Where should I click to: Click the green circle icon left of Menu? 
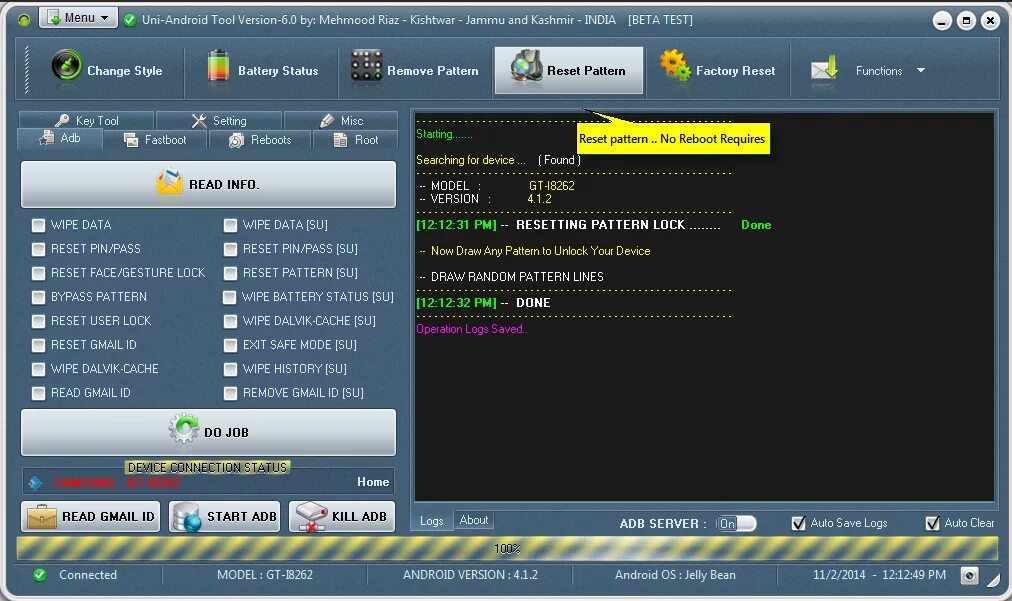coord(24,20)
